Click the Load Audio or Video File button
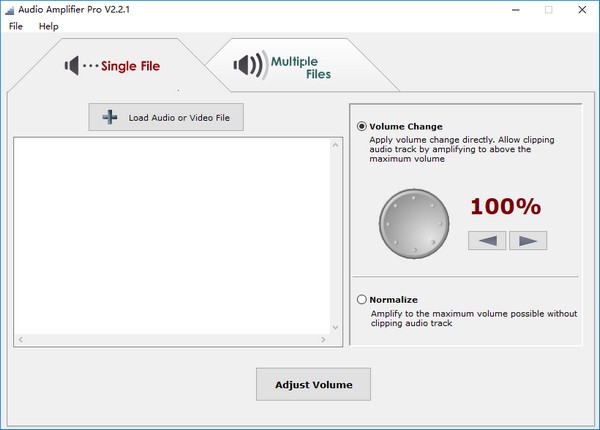Viewport: 600px width, 430px height. pyautogui.click(x=166, y=117)
